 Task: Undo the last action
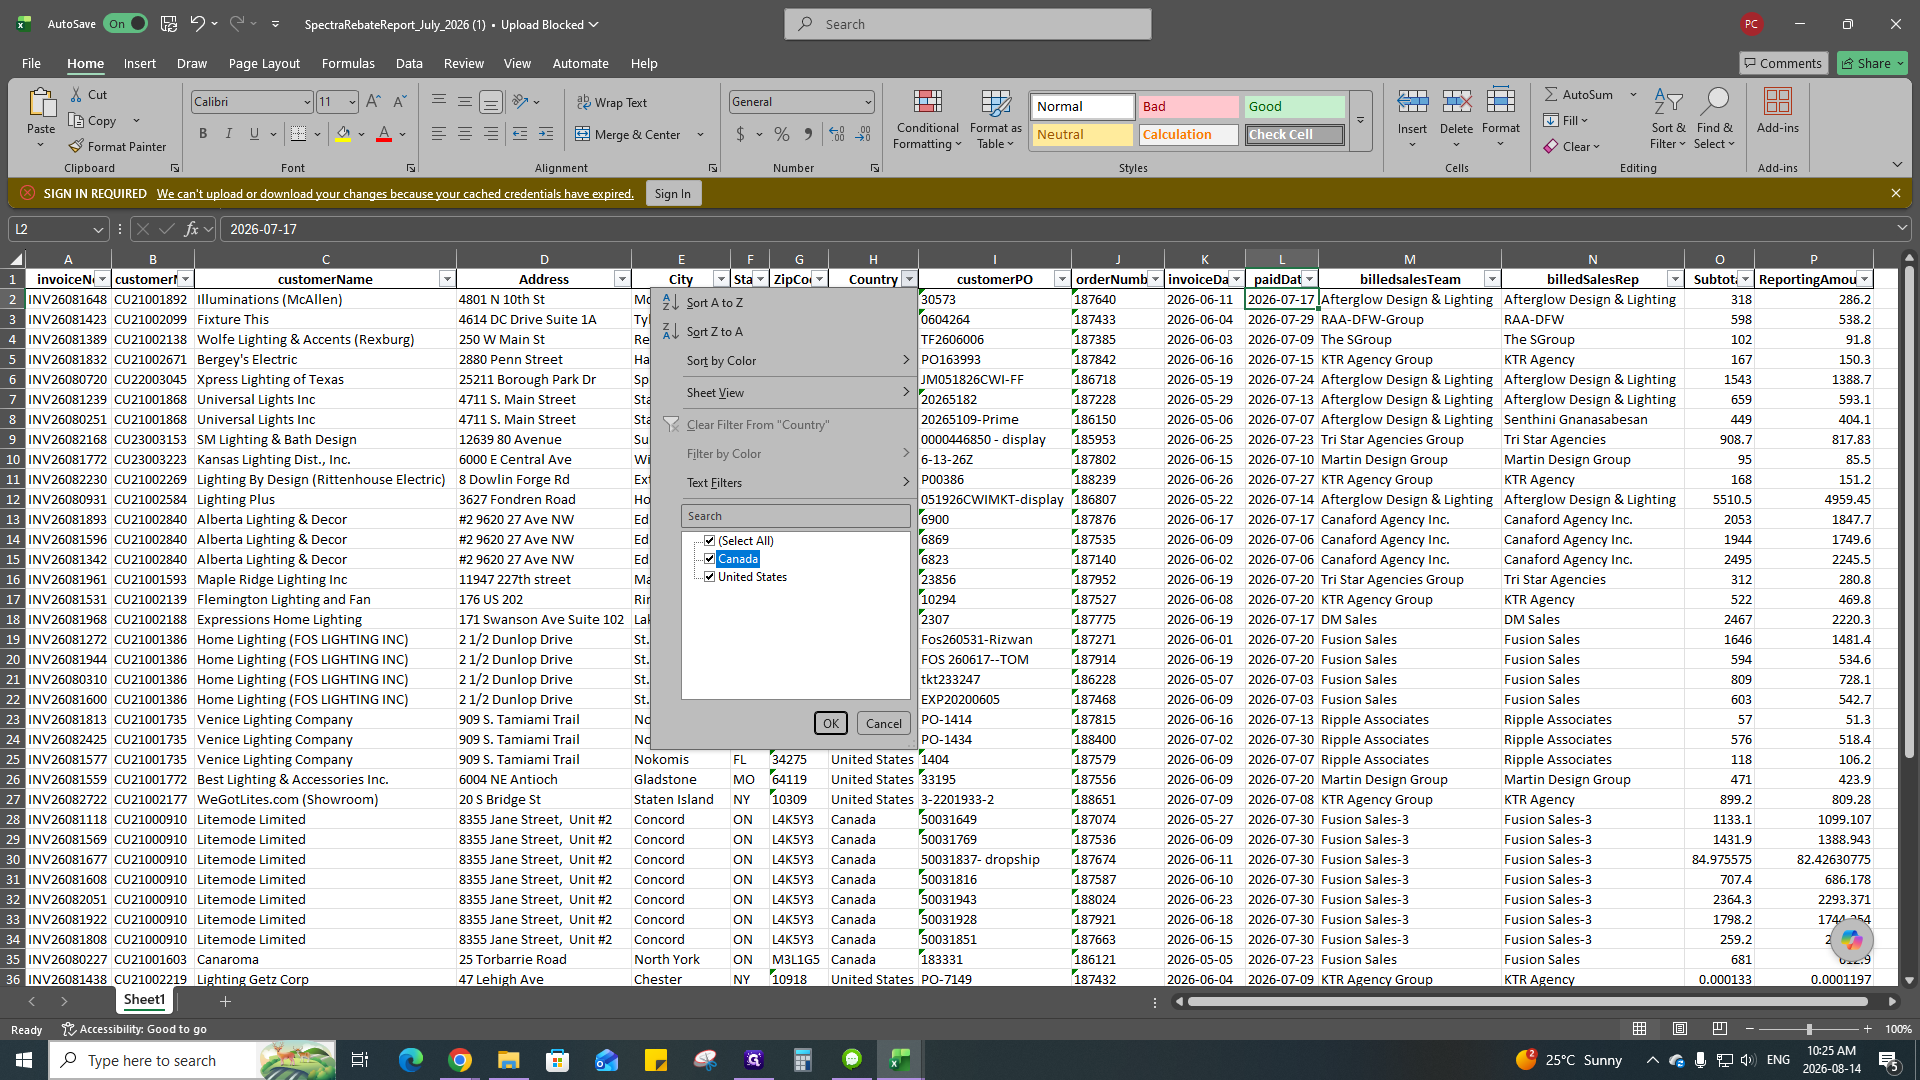coord(197,24)
